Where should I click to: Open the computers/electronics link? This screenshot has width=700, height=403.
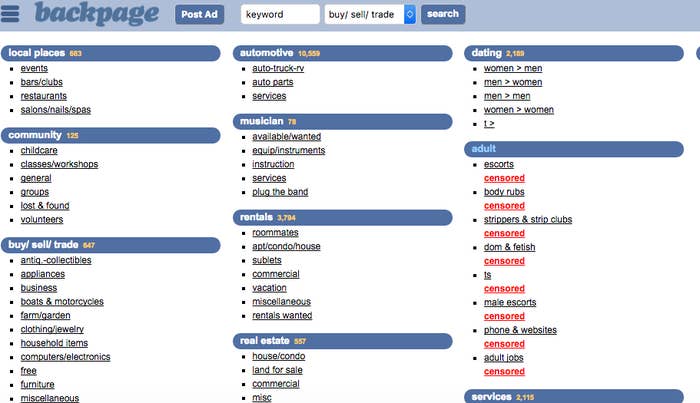65,357
